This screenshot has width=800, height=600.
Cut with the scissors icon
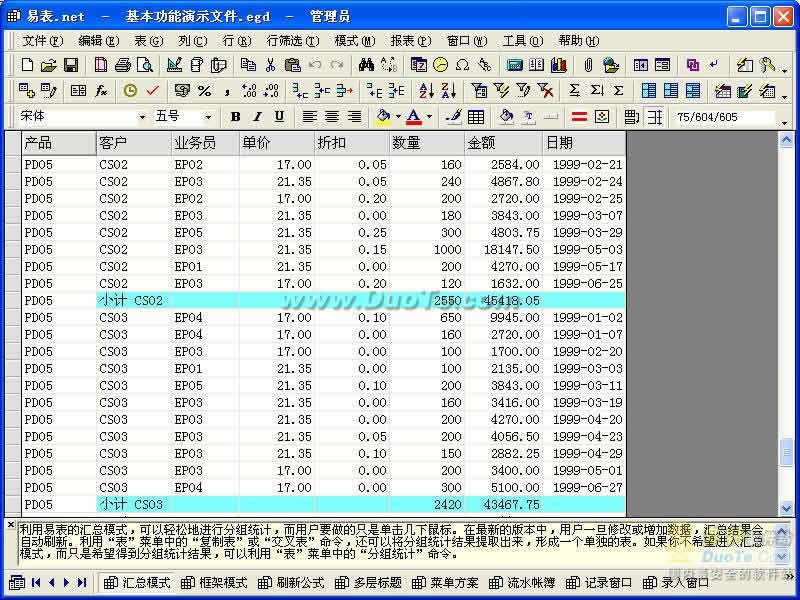(270, 65)
